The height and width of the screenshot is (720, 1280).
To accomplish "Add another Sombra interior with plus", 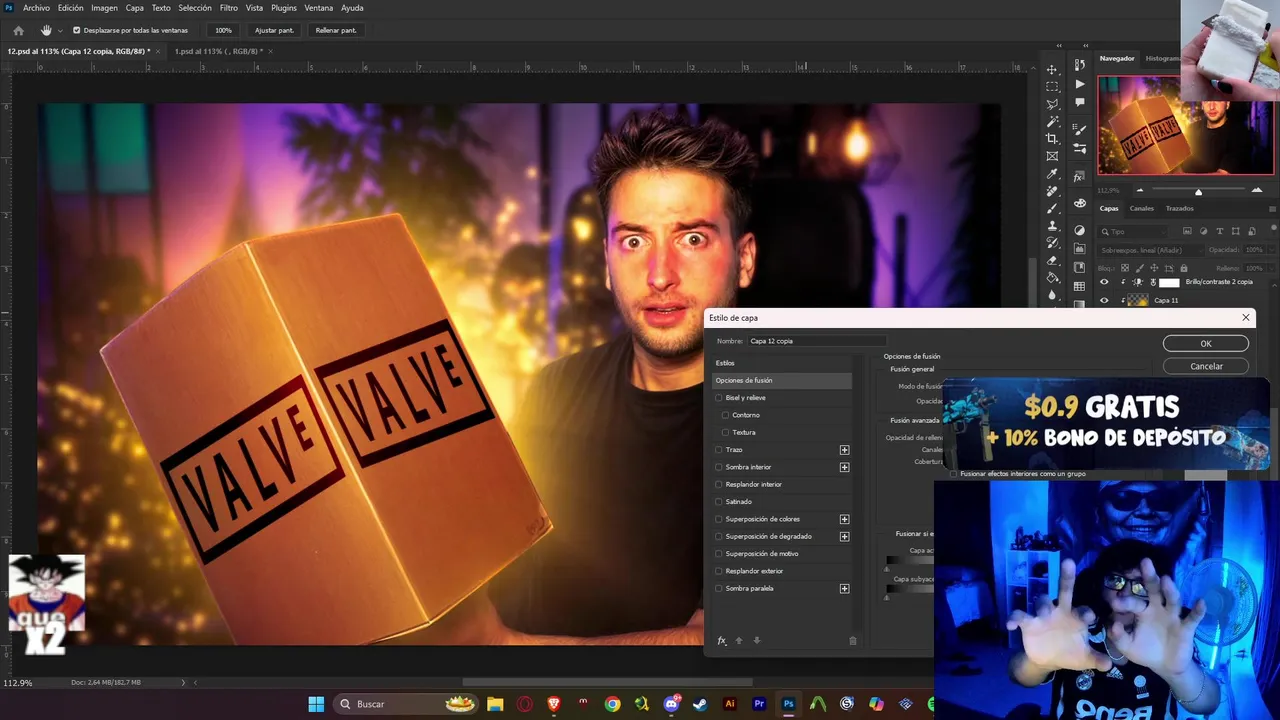I will click(x=844, y=467).
